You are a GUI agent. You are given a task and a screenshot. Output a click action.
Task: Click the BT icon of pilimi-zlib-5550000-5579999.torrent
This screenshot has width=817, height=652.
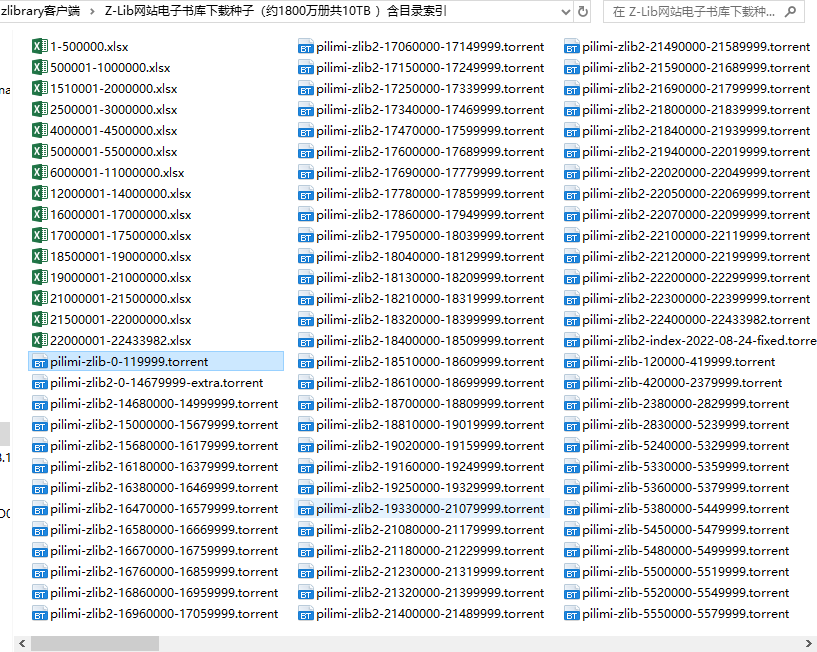click(x=572, y=614)
